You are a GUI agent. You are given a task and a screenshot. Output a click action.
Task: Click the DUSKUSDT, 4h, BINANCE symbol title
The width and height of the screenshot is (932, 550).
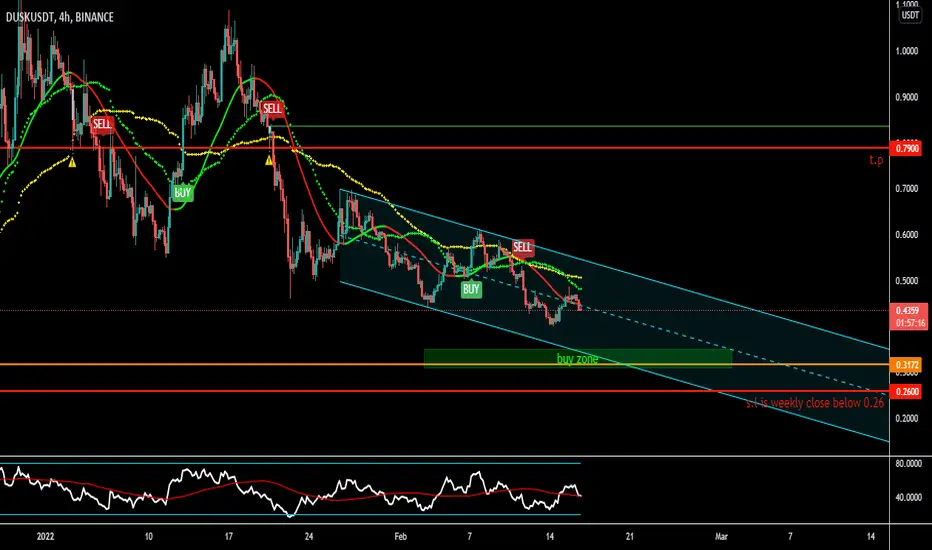click(59, 17)
